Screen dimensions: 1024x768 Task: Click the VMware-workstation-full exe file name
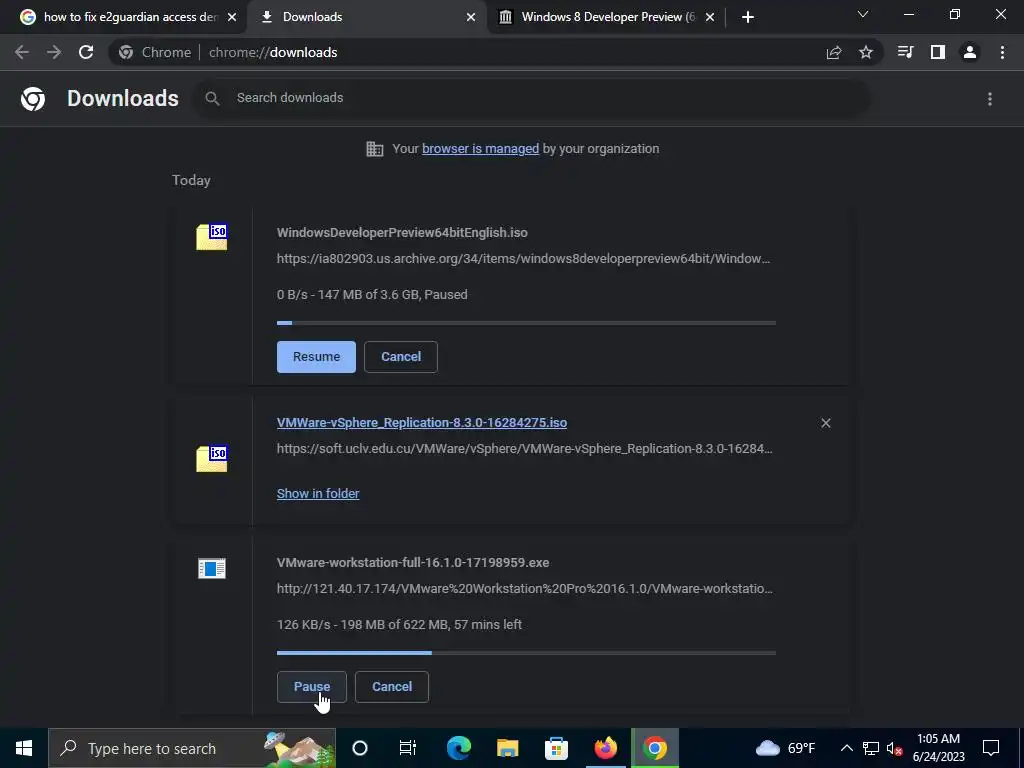click(x=413, y=562)
